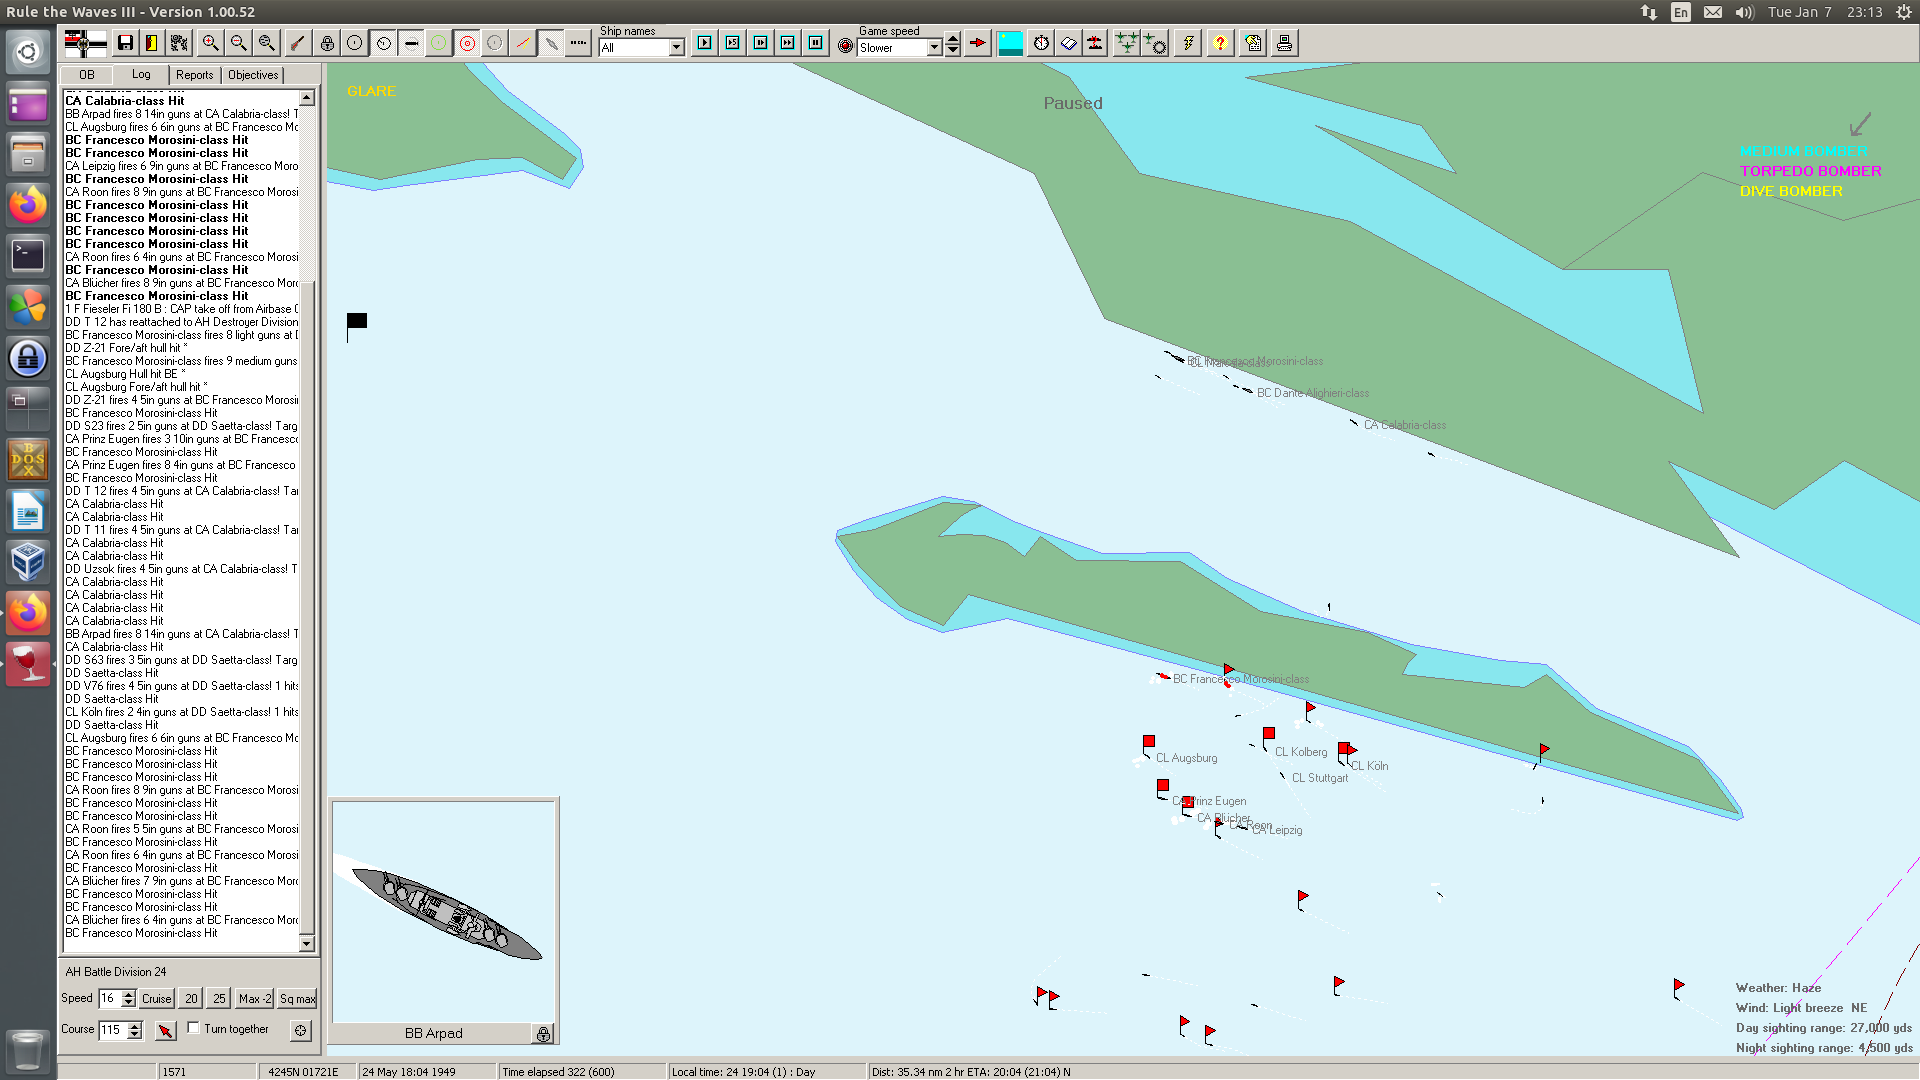Screen dimensions: 1920x1080
Task: Click the three aircraft formation icon
Action: tap(1126, 43)
